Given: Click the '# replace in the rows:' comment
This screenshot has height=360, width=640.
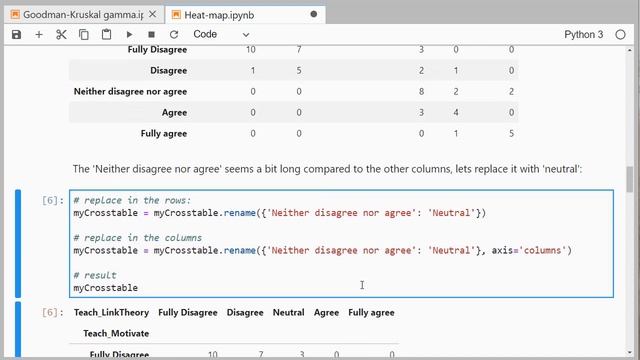Looking at the screenshot, I should [x=132, y=200].
